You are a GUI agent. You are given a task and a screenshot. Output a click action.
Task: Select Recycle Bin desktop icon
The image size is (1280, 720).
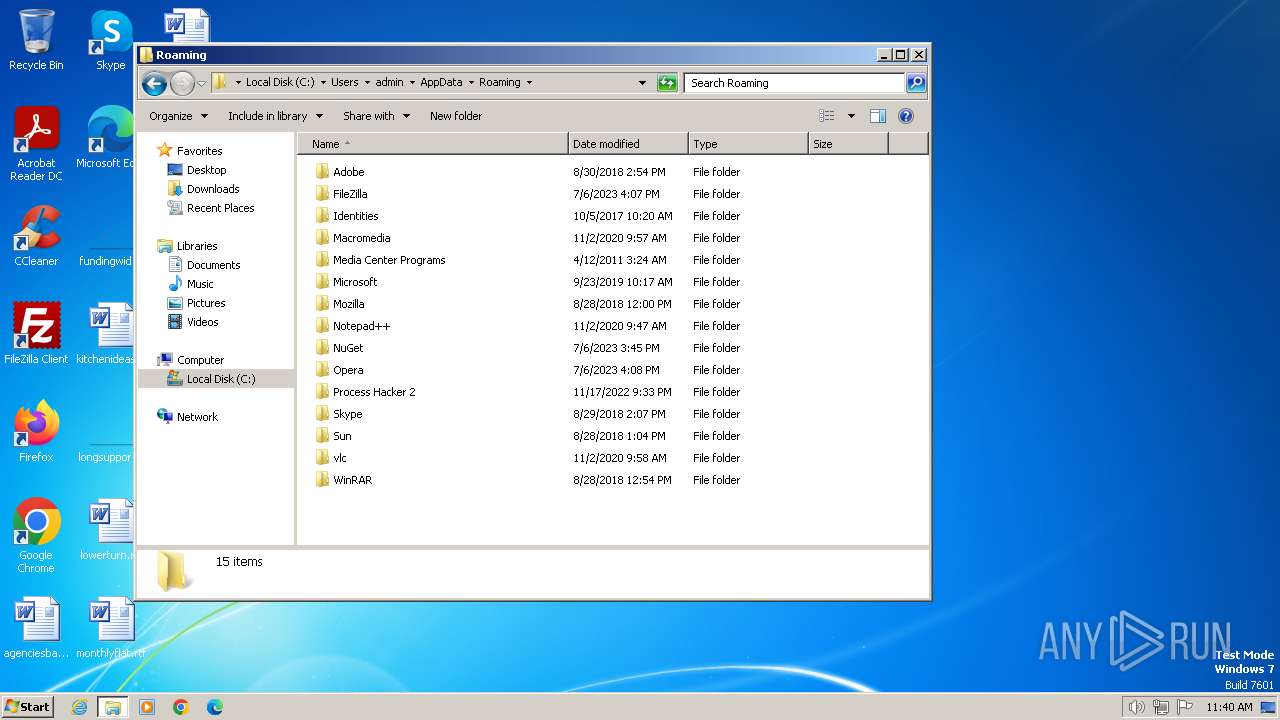tap(36, 40)
